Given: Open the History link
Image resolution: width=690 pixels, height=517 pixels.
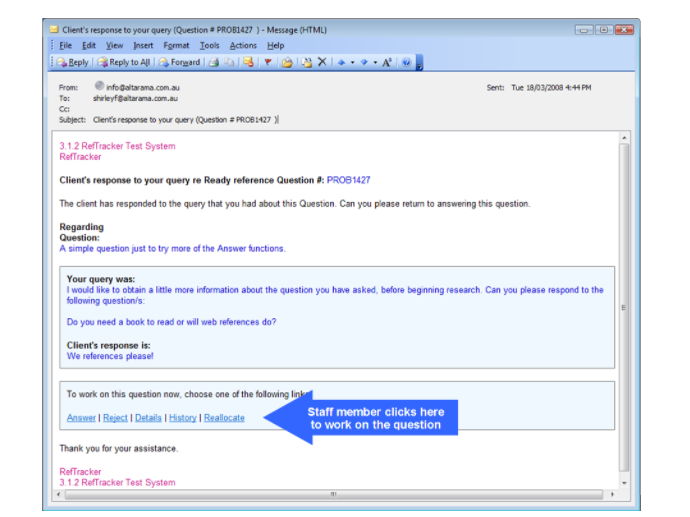Looking at the screenshot, I should (x=183, y=418).
